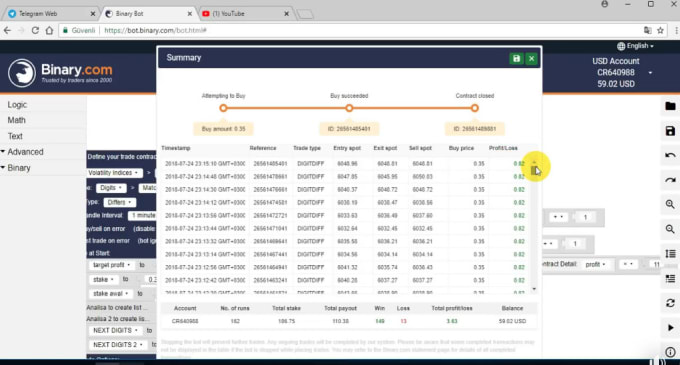The image size is (680, 365).
Task: Click reference 26561472721 in the table
Action: pyautogui.click(x=270, y=215)
